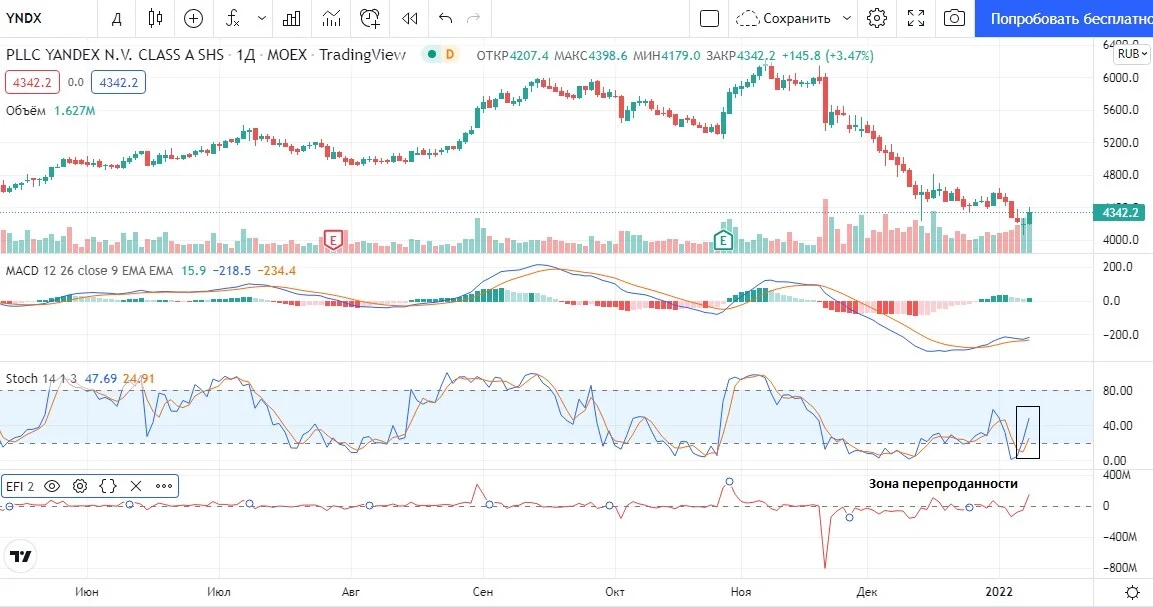Redo chart action arrow
The width and height of the screenshot is (1153, 607).
474,18
